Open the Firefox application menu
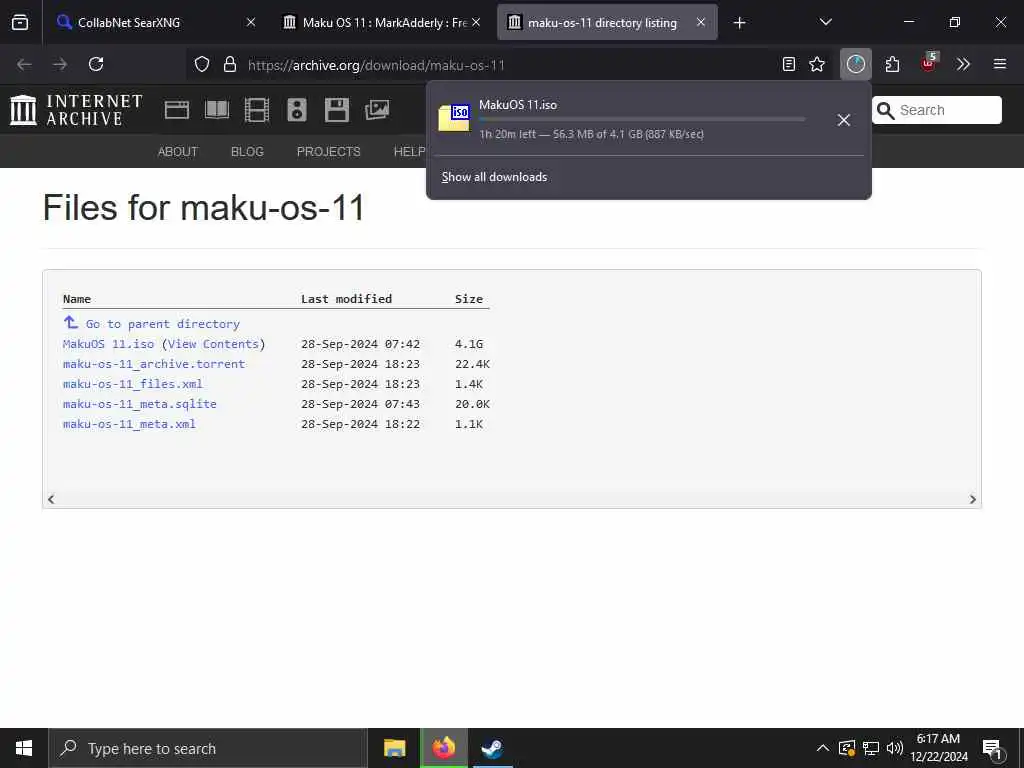The height and width of the screenshot is (768, 1024). coord(1000,64)
